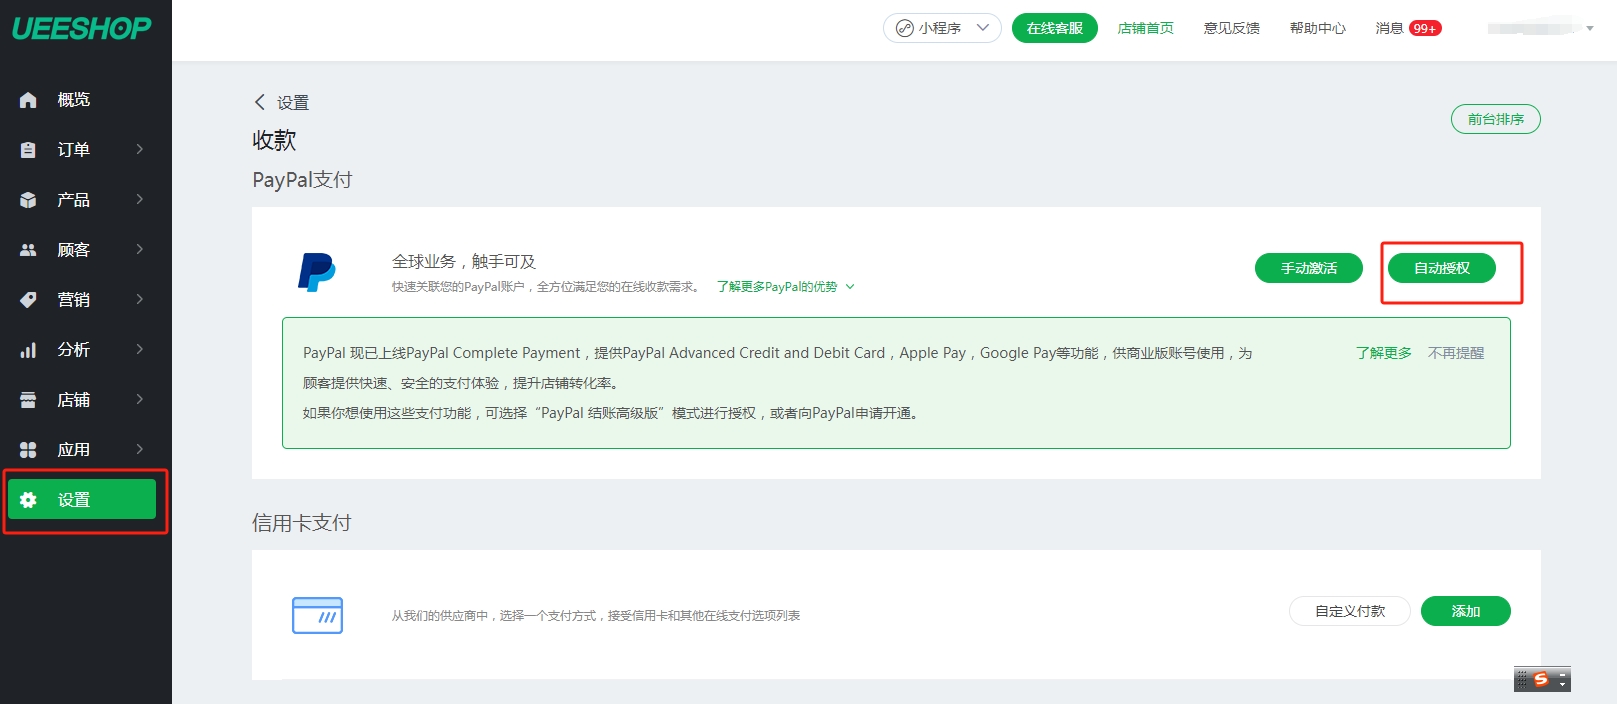Click the storefront icon beside 店铺
1617x704 pixels.
28,400
